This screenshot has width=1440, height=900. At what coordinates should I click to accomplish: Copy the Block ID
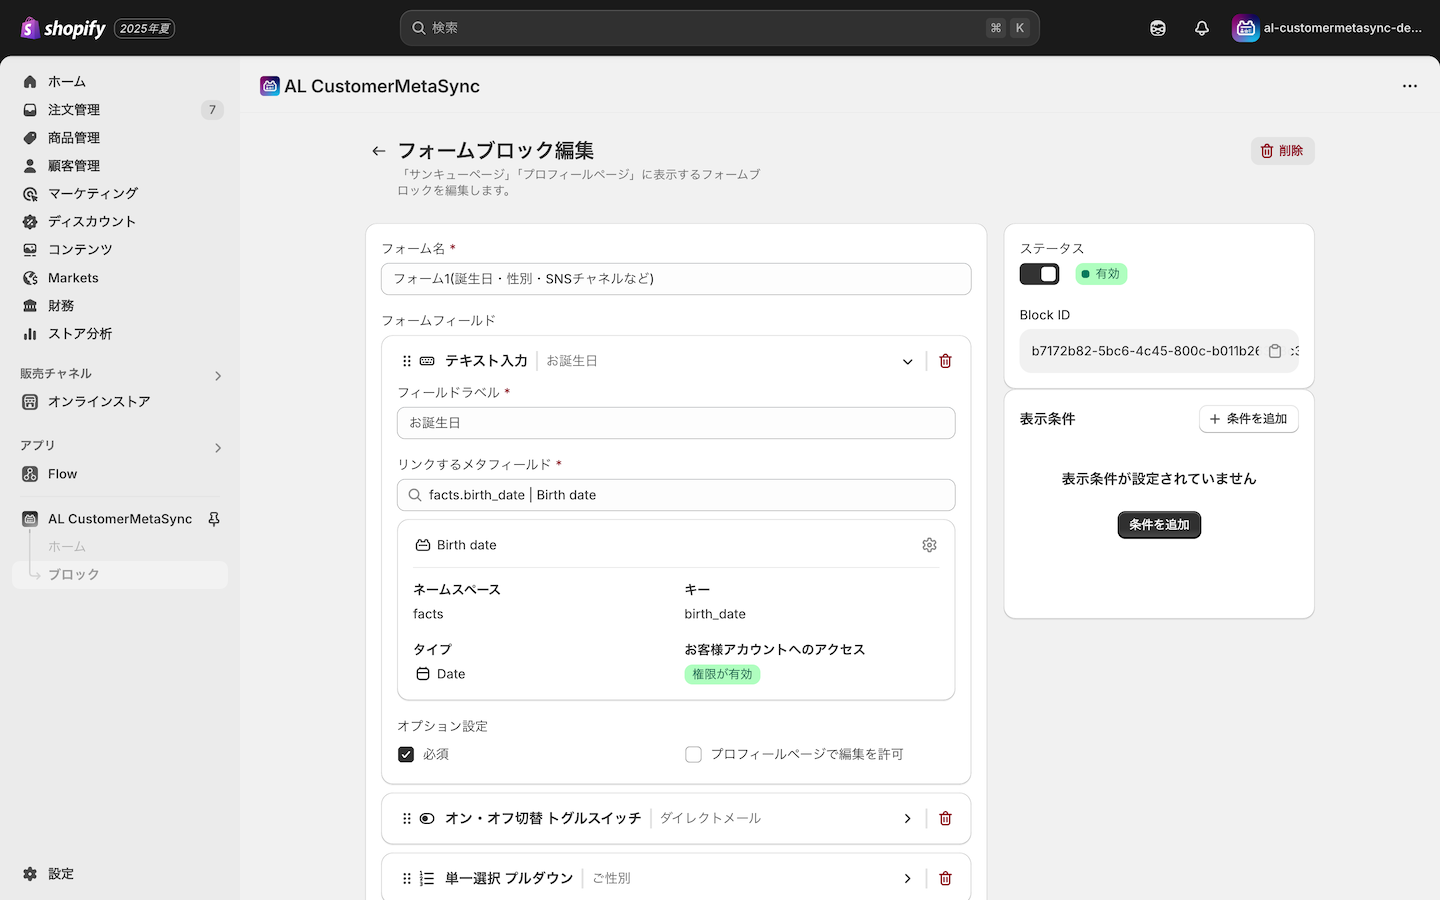pos(1275,351)
